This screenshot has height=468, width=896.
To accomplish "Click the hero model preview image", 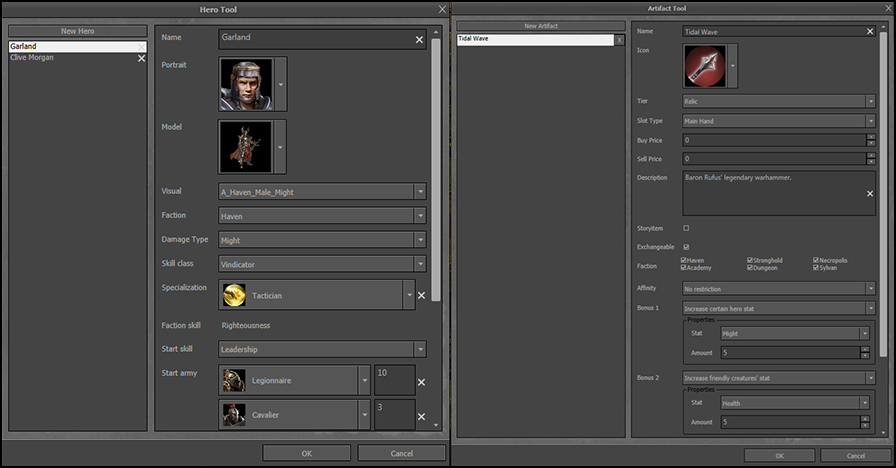I will [245, 146].
